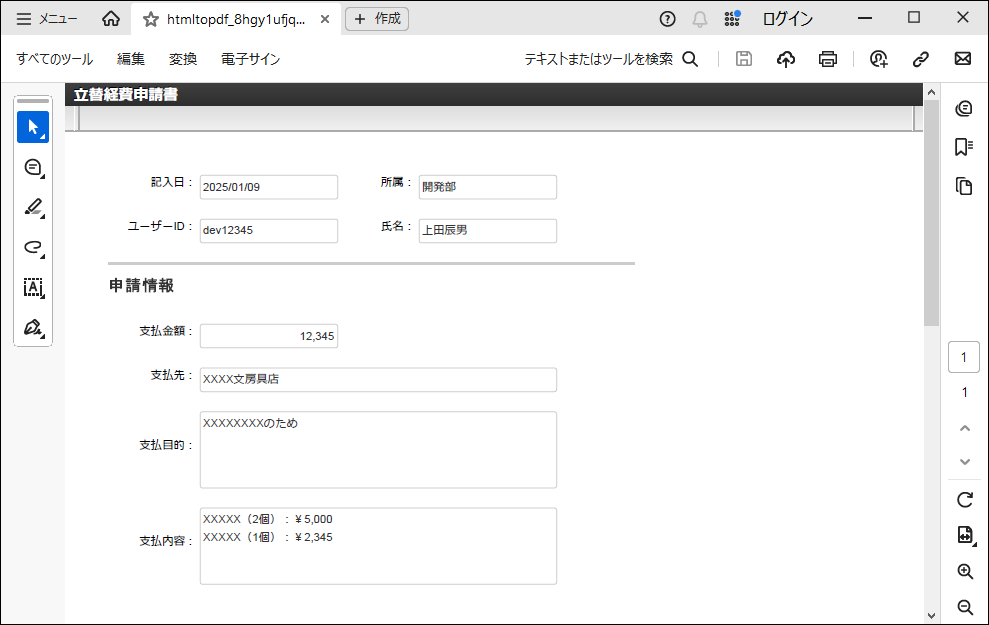Open the すべてのツール menu
Image resolution: width=989 pixels, height=625 pixels.
click(55, 59)
